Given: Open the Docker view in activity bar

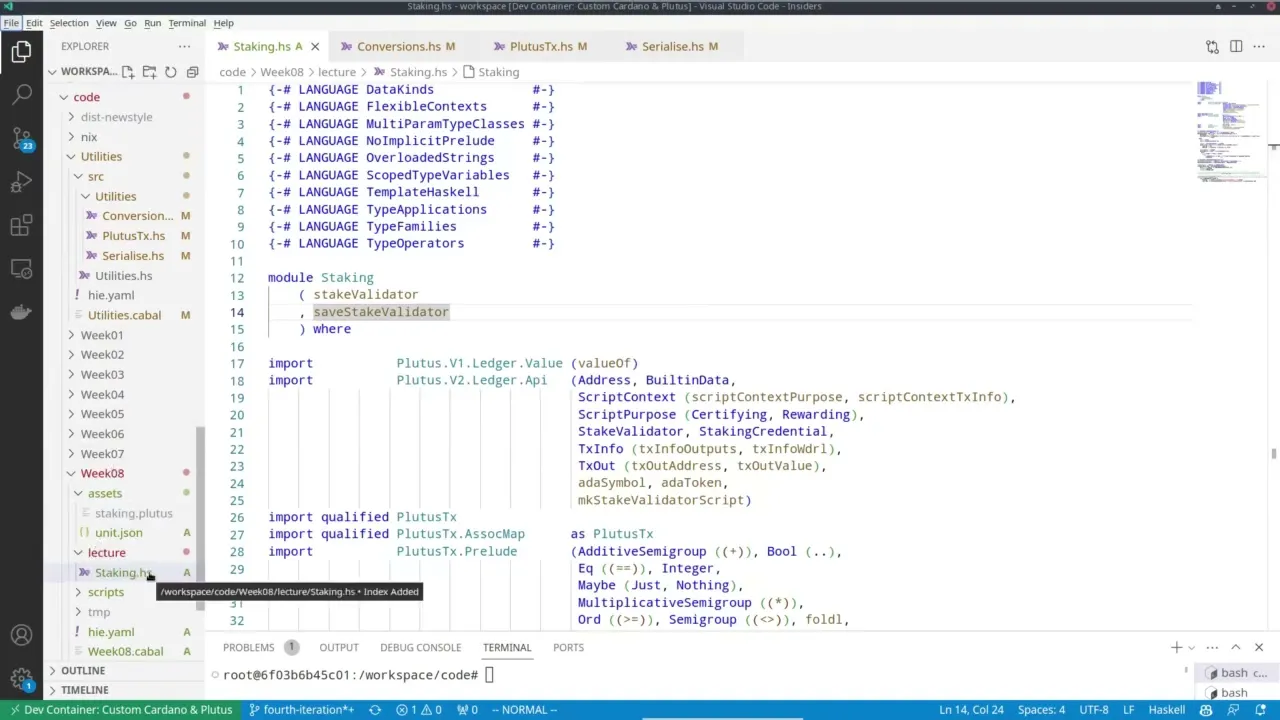Looking at the screenshot, I should (21, 312).
